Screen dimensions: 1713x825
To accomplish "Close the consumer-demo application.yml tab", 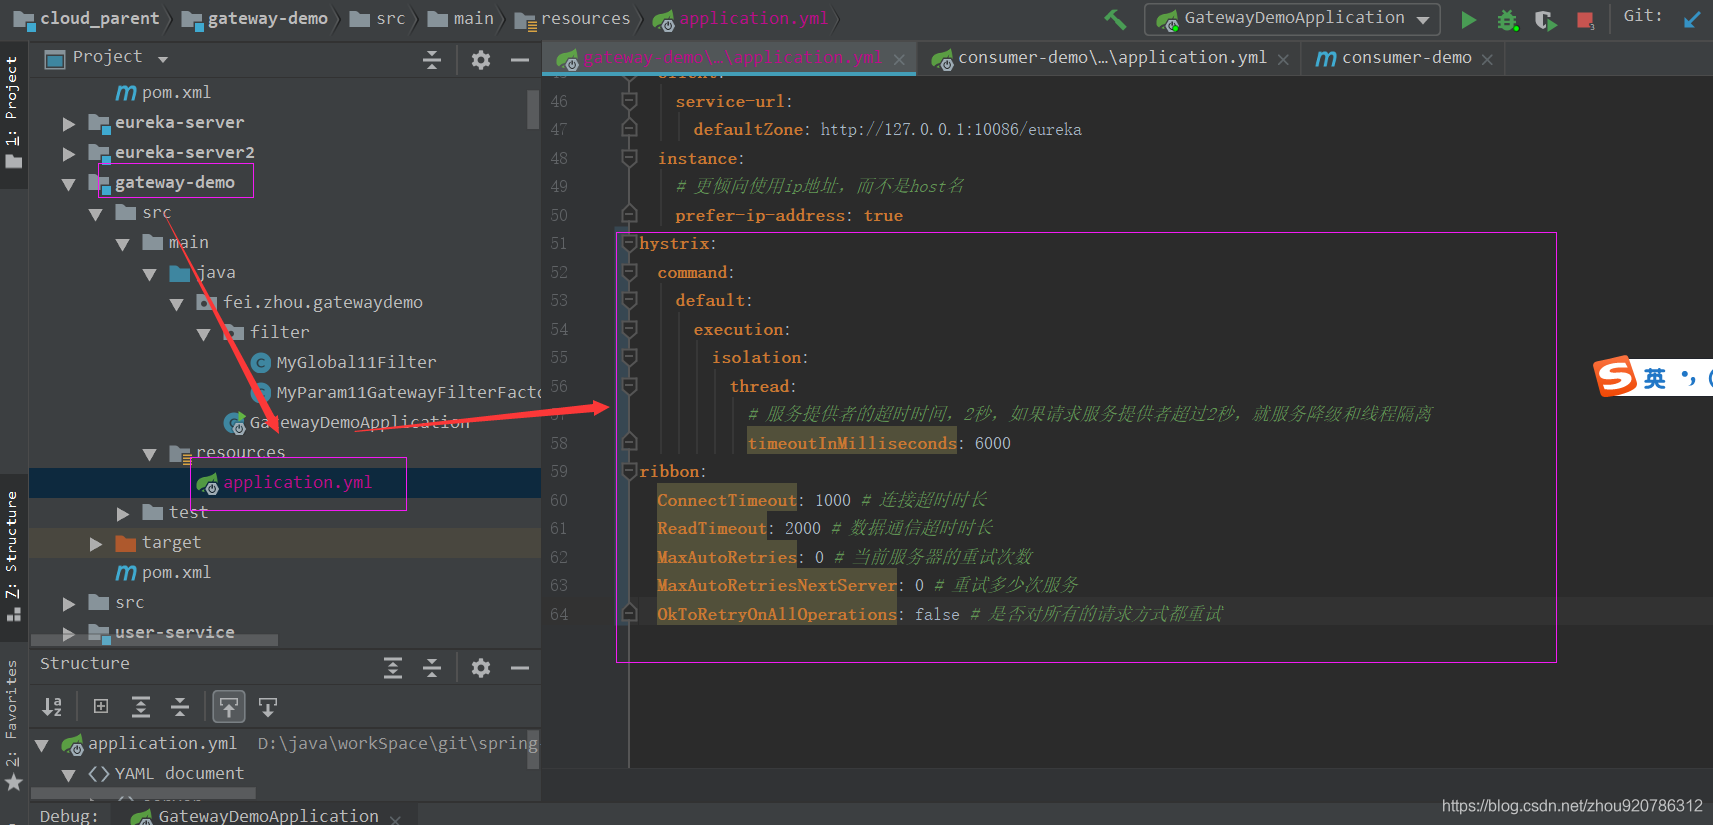I will [1283, 60].
